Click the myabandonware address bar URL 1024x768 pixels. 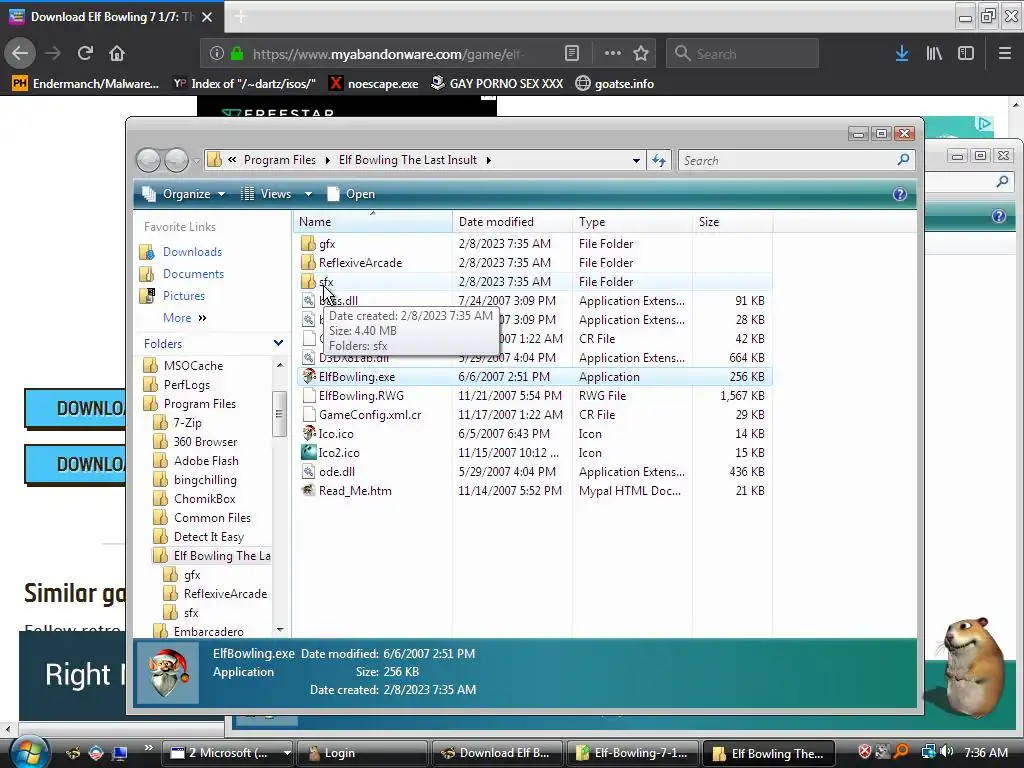click(386, 54)
